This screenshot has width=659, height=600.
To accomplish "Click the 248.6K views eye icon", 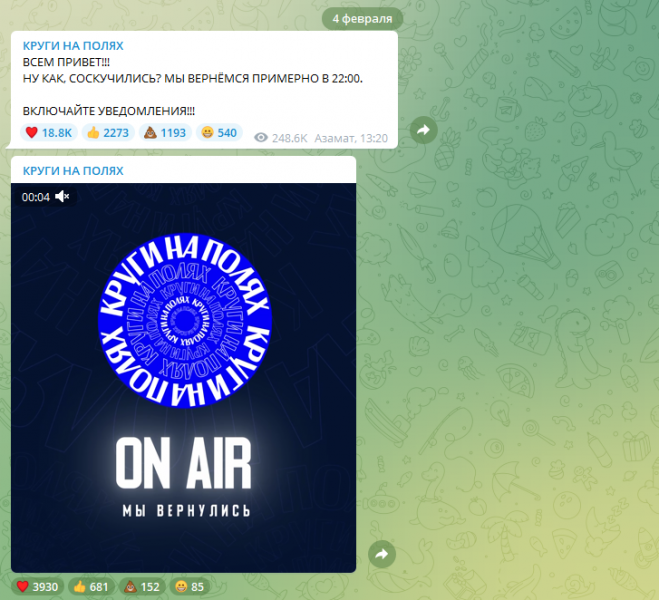I will point(261,138).
